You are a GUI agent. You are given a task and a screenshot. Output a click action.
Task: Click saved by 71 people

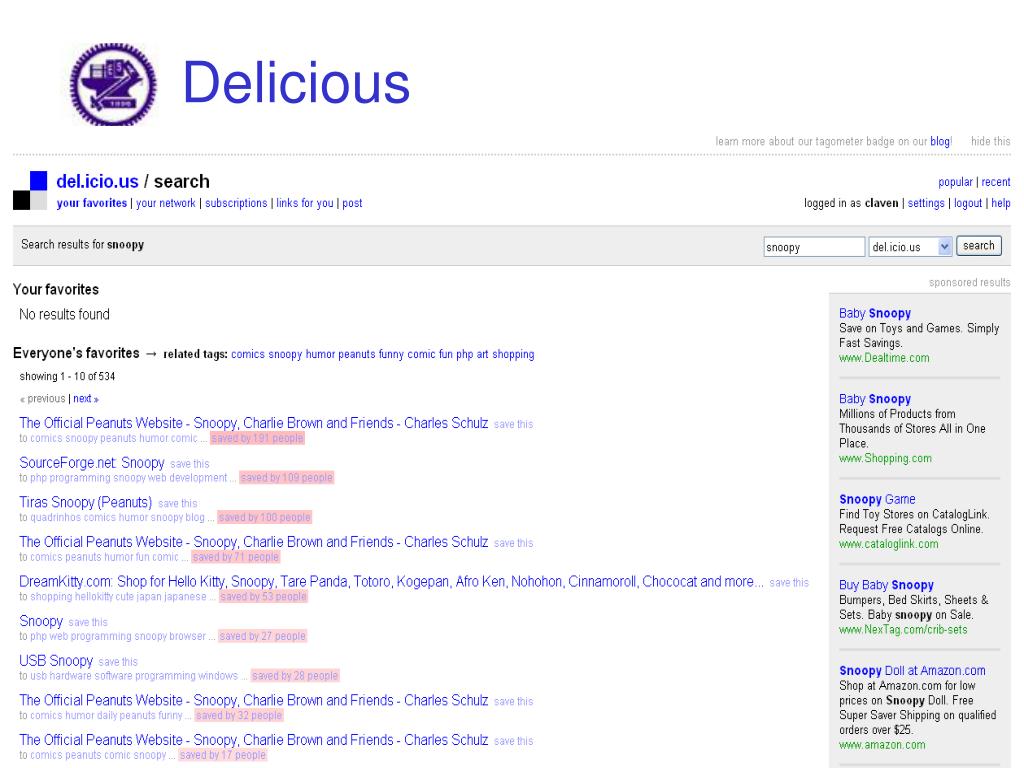pos(235,557)
